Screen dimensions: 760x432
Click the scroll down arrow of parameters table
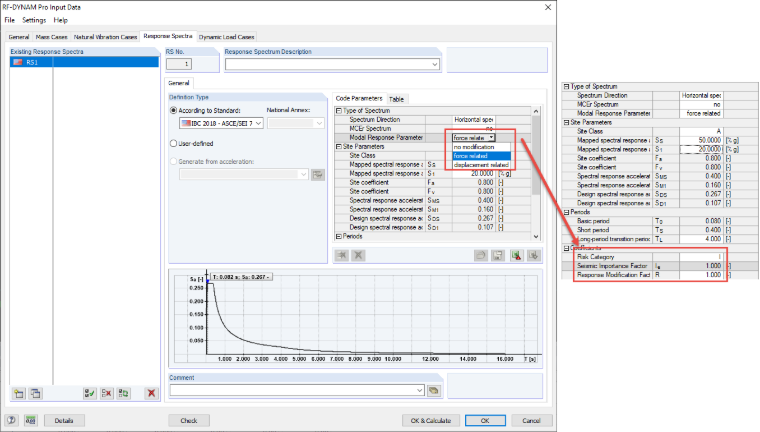(x=536, y=237)
